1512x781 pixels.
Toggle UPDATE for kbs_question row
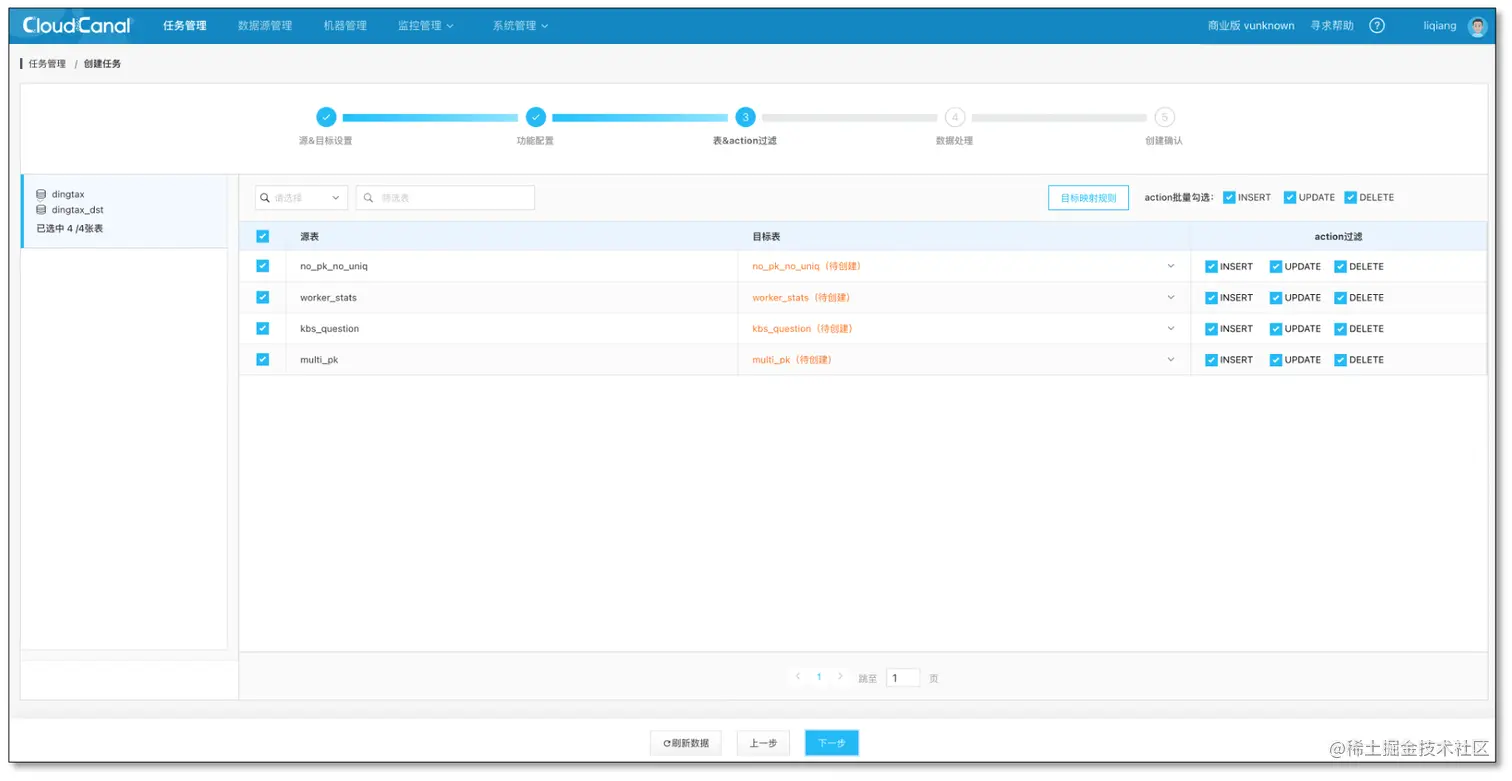click(x=1276, y=329)
